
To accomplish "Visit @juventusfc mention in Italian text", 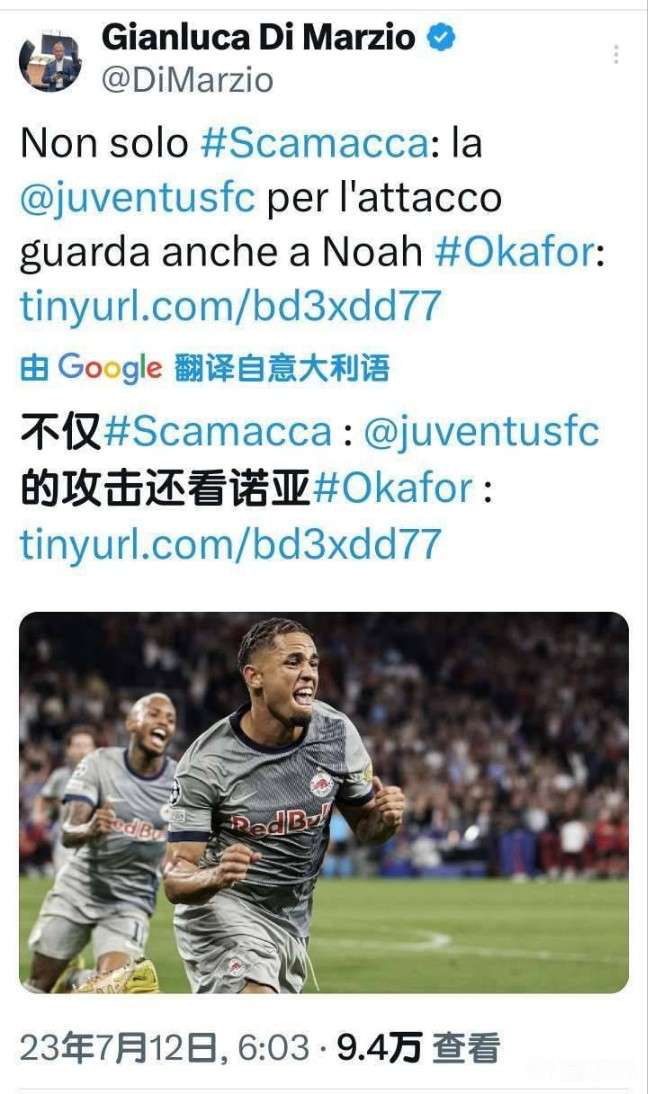I will tap(137, 198).
